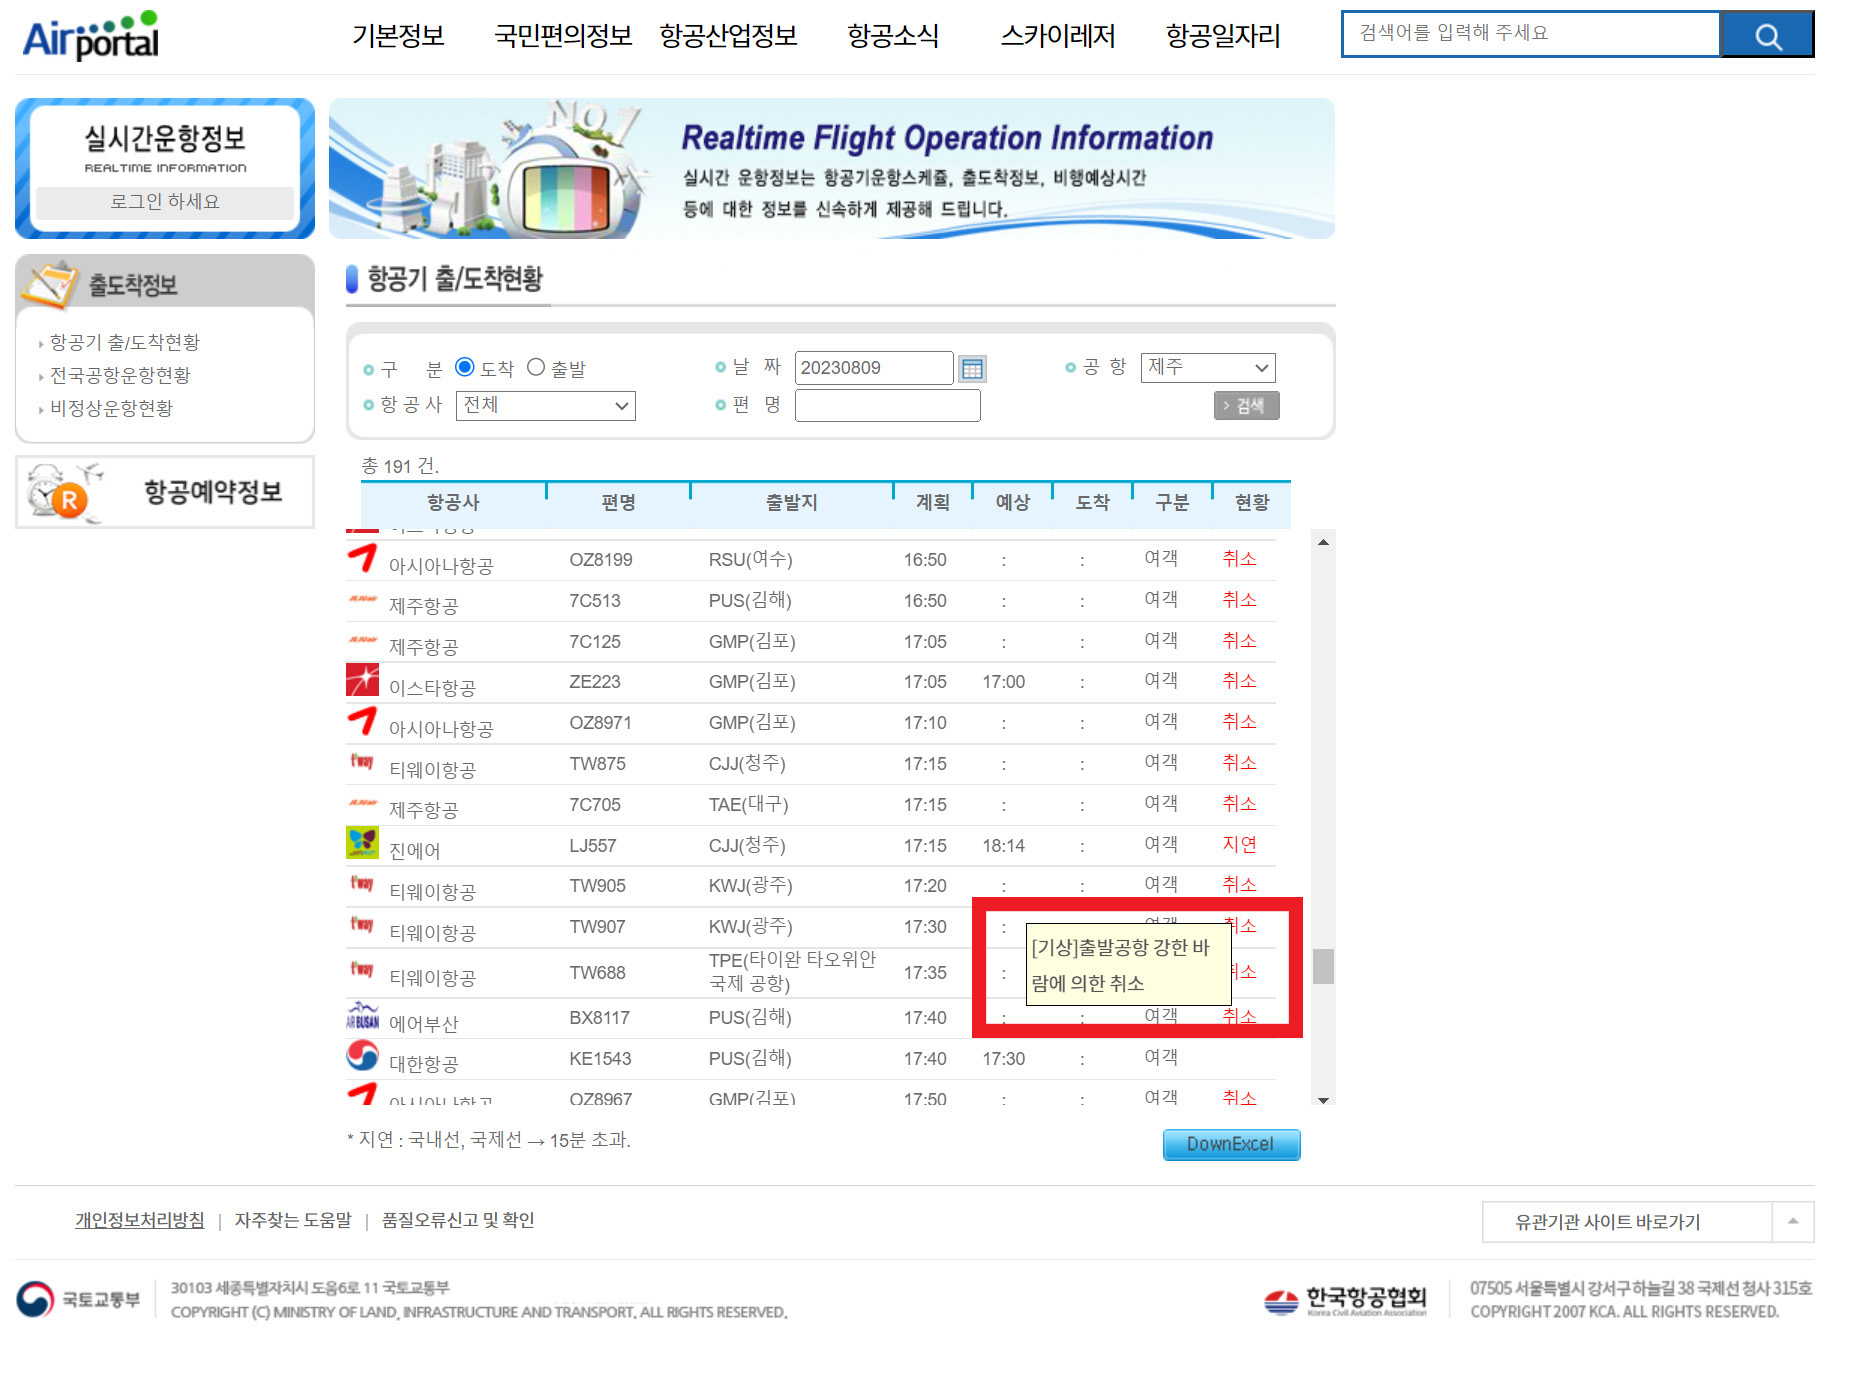
Task: Open the date calendar picker icon
Action: point(972,369)
